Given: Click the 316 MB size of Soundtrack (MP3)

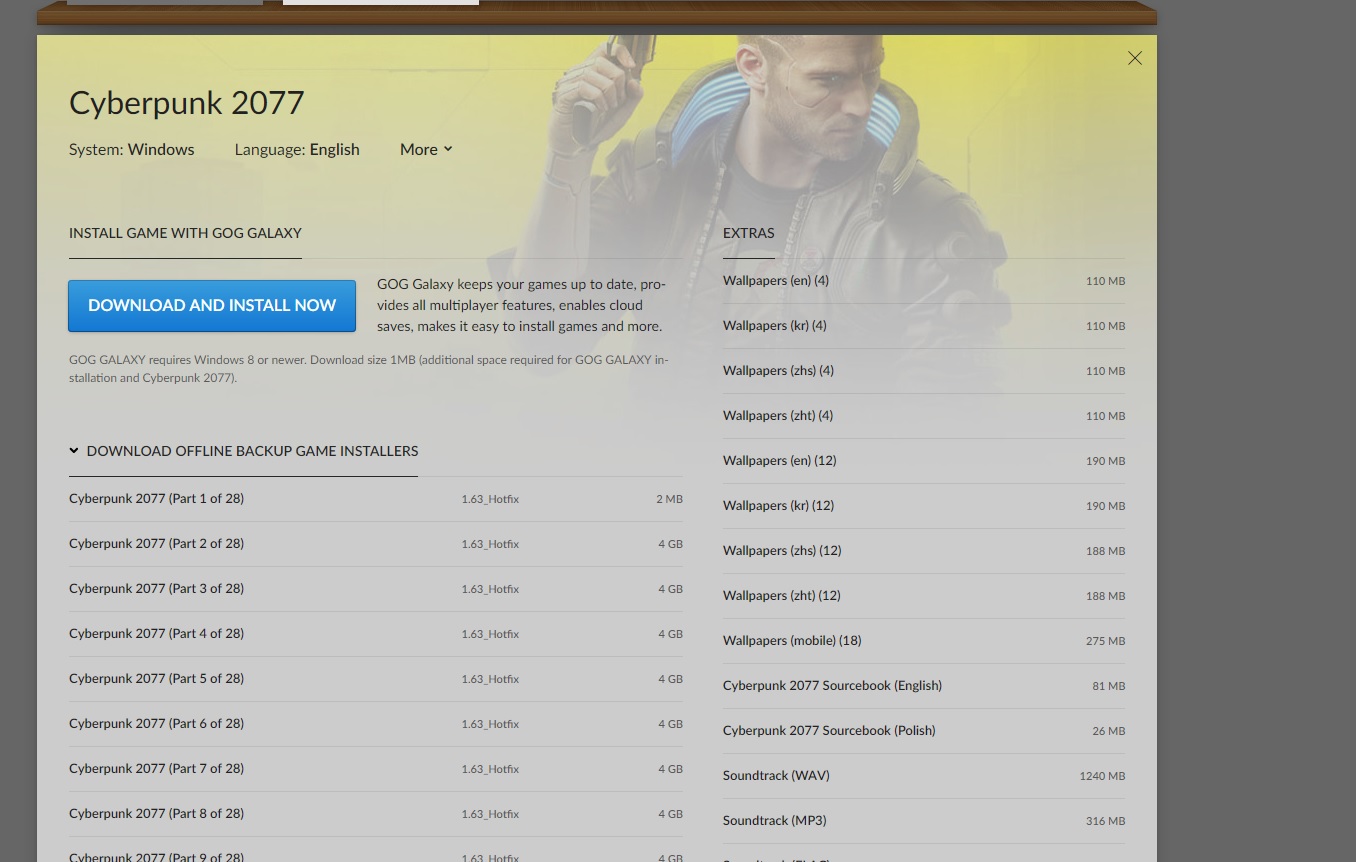Looking at the screenshot, I should 1105,821.
